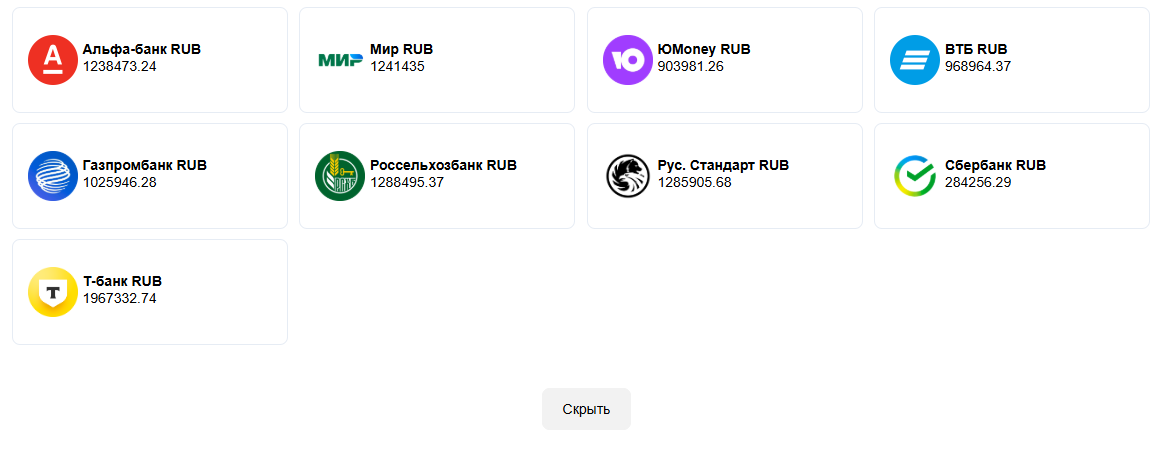1156x450 pixels.
Task: Click the Рус. Стандарт black logo icon
Action: (627, 176)
